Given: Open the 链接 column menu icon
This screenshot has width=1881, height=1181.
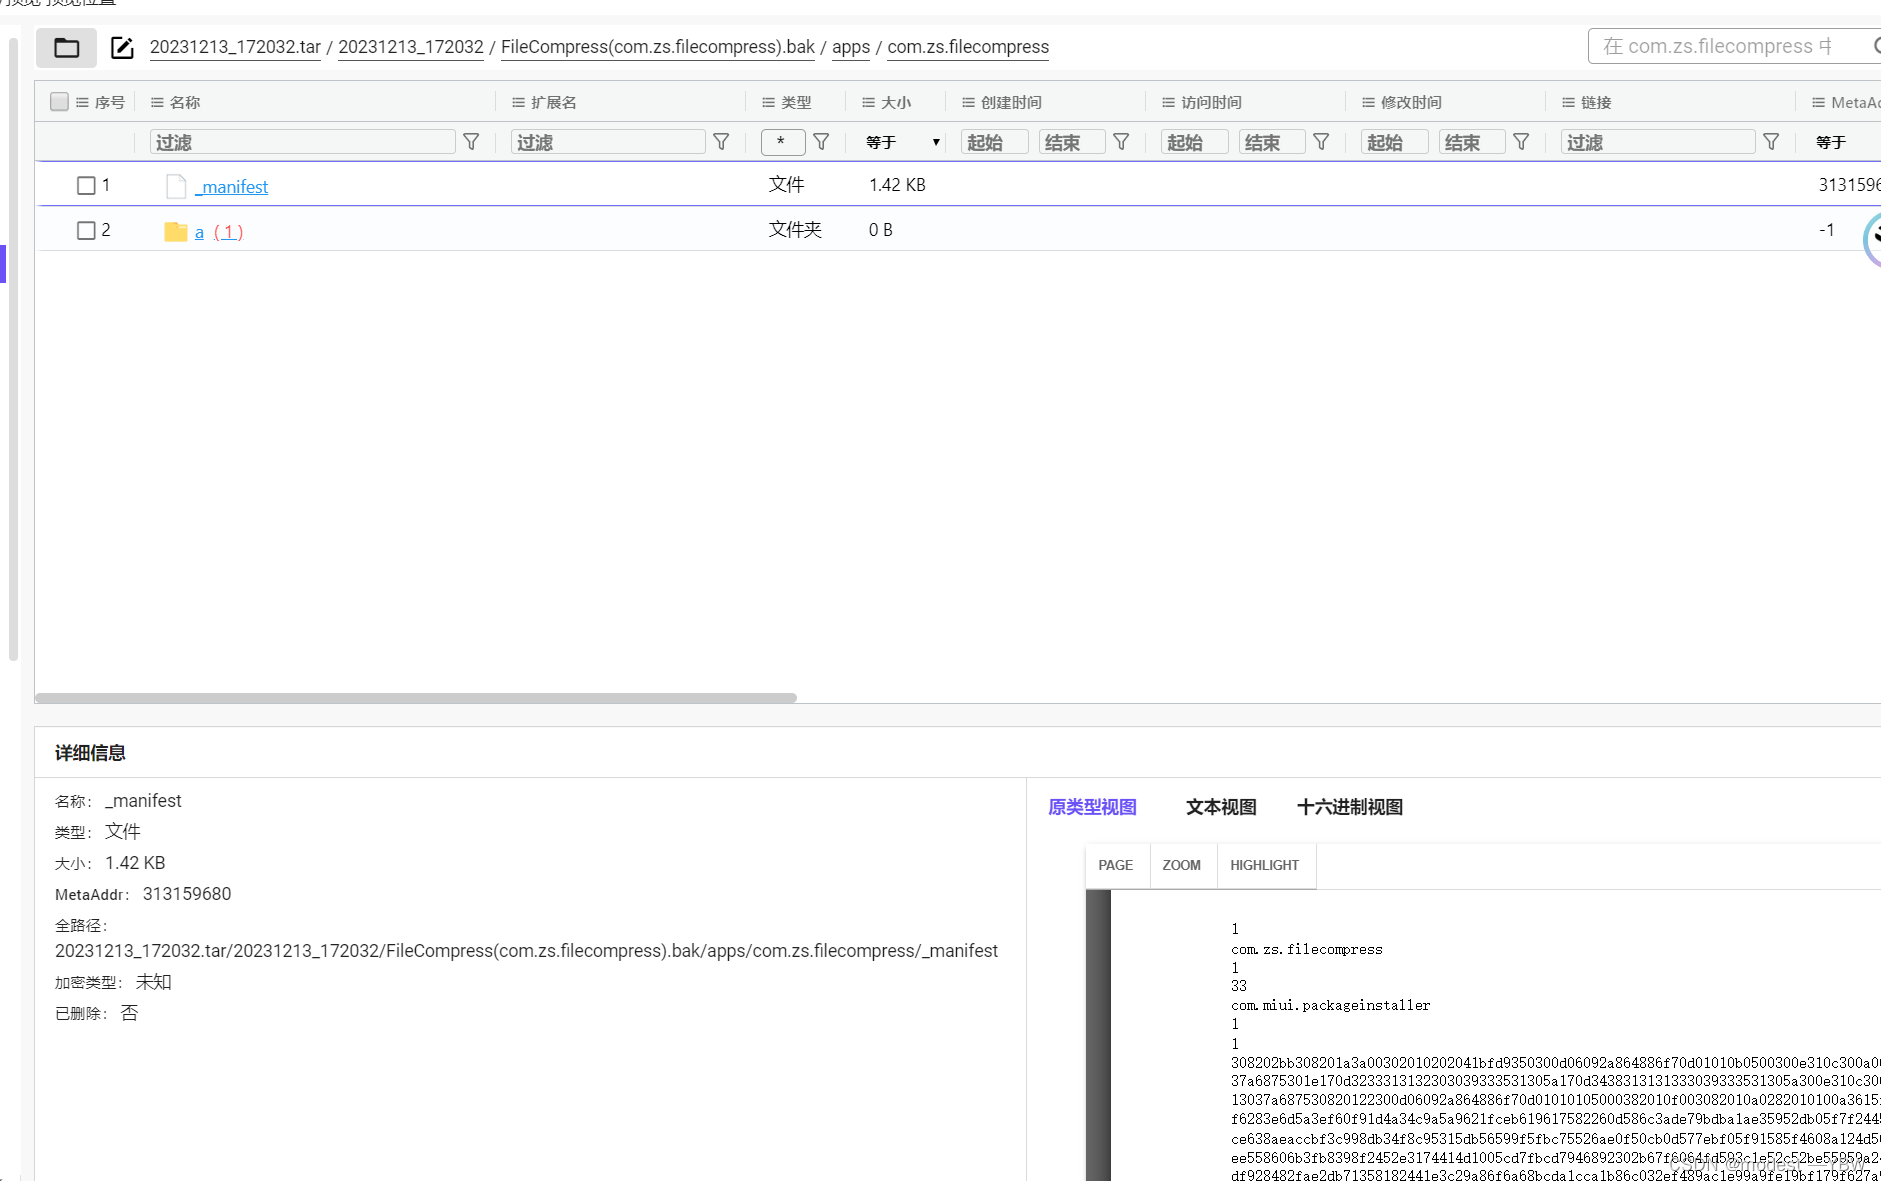Looking at the screenshot, I should [x=1568, y=102].
